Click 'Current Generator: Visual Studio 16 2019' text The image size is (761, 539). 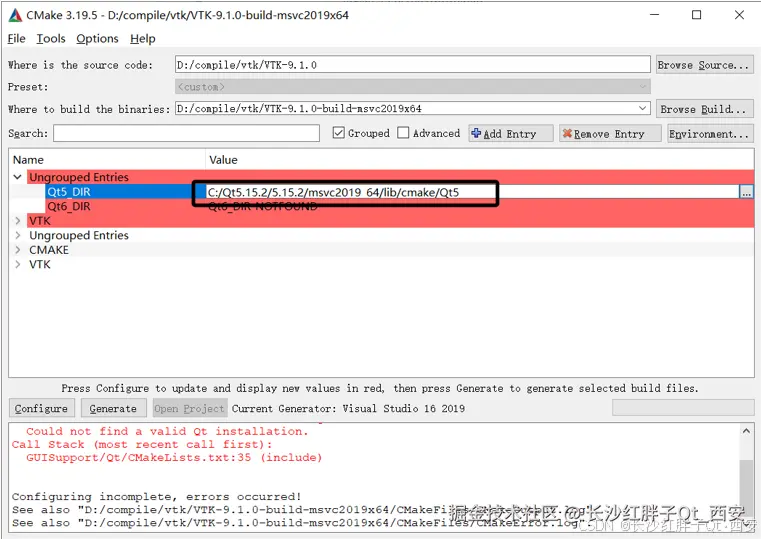348,408
